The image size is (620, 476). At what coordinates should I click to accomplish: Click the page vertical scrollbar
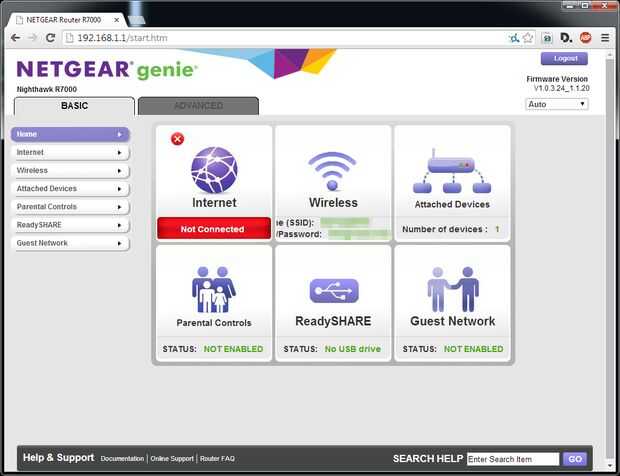pyautogui.click(x=609, y=260)
